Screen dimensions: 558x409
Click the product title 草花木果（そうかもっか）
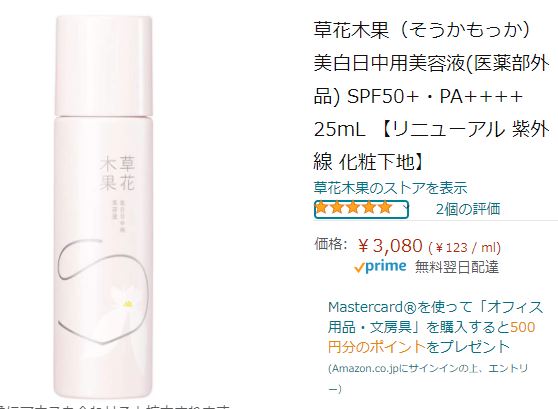point(422,30)
